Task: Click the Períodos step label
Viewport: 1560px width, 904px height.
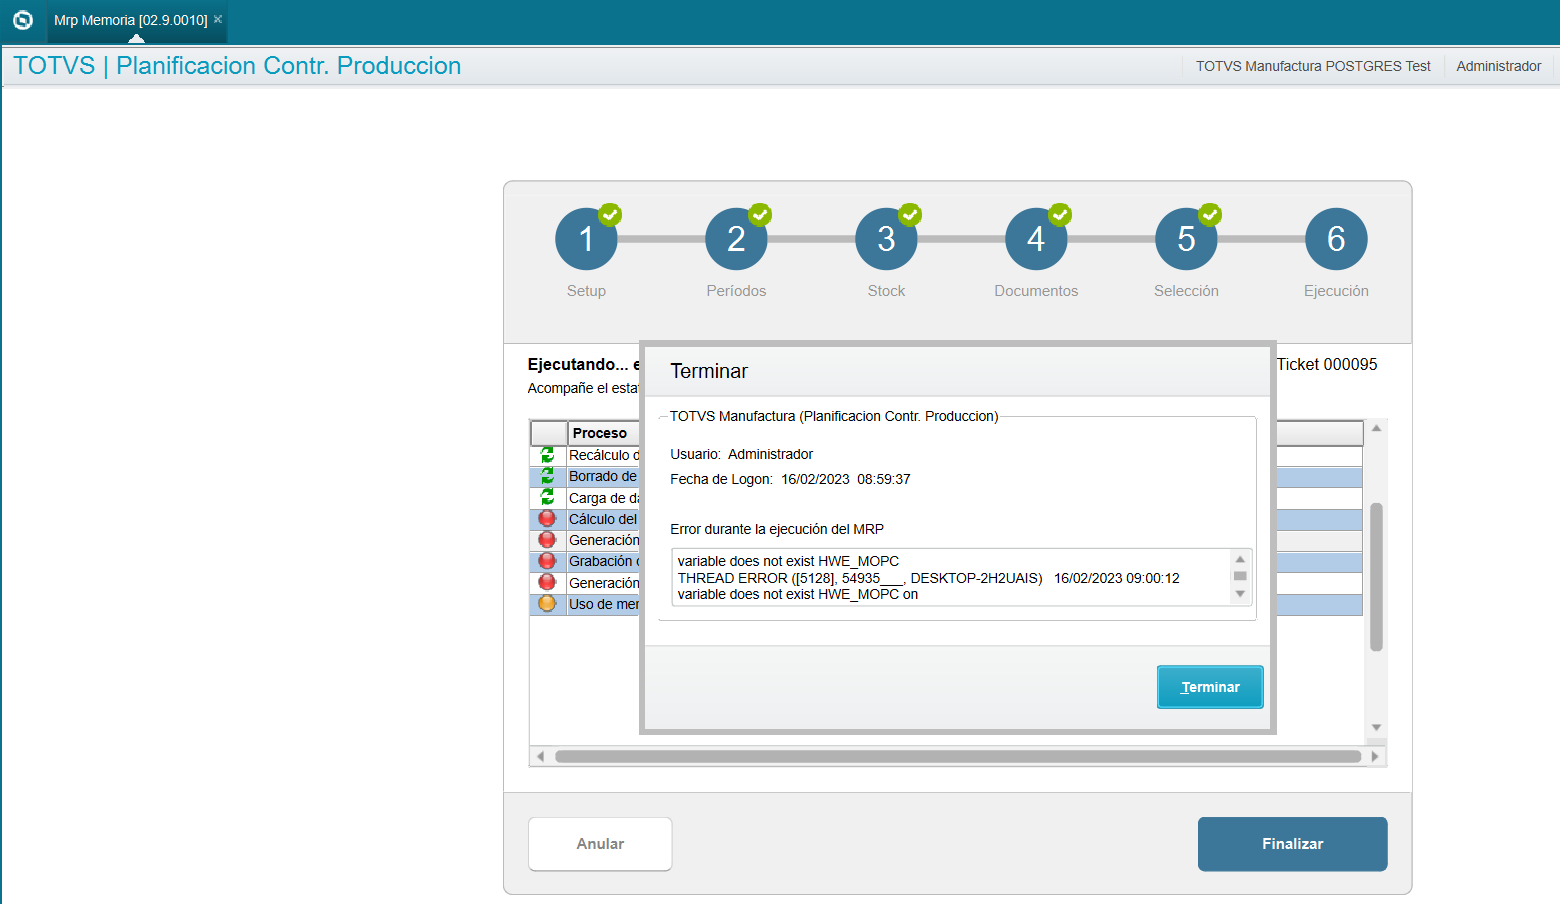Action: [x=736, y=291]
